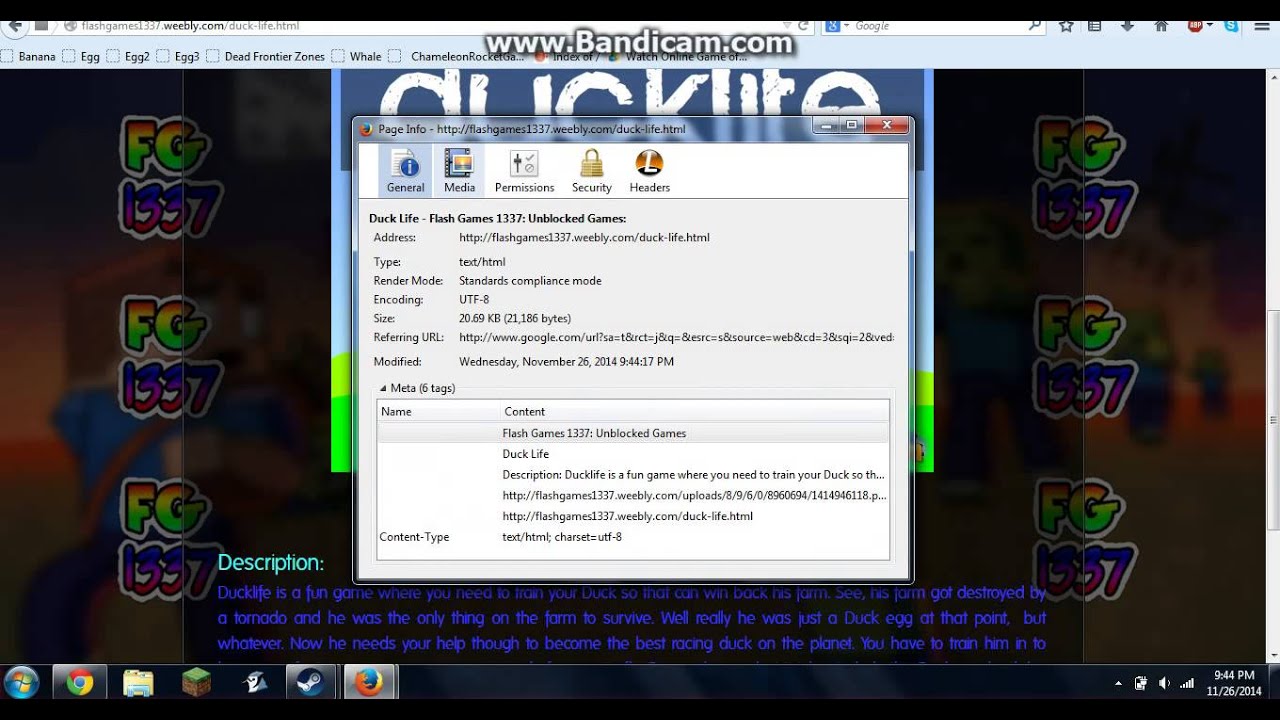The image size is (1280, 720).
Task: Switch to Firefox taskbar button
Action: [370, 683]
